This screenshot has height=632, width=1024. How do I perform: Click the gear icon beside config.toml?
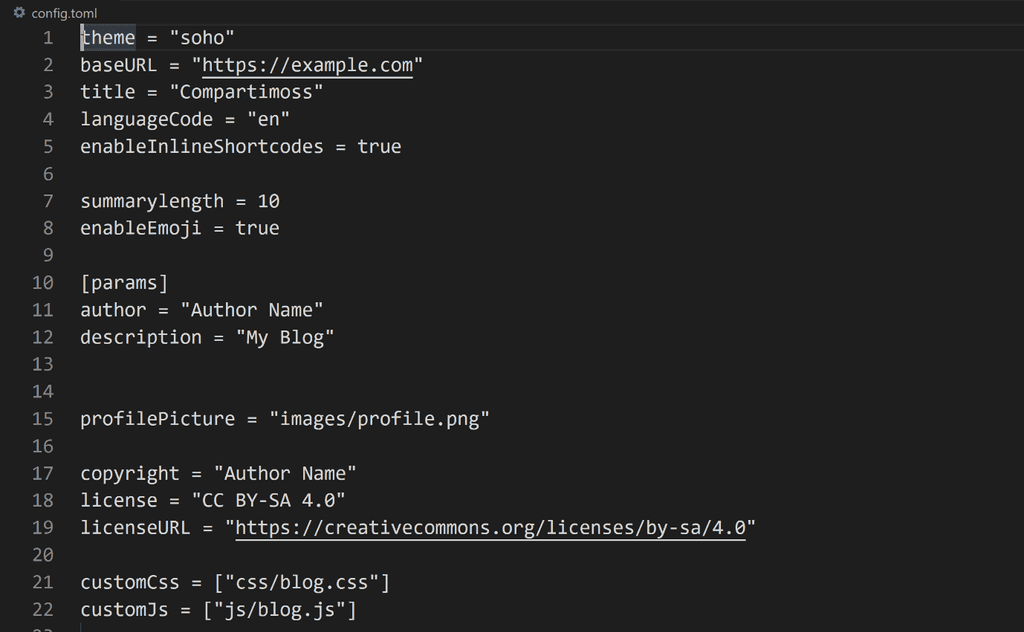pos(20,12)
